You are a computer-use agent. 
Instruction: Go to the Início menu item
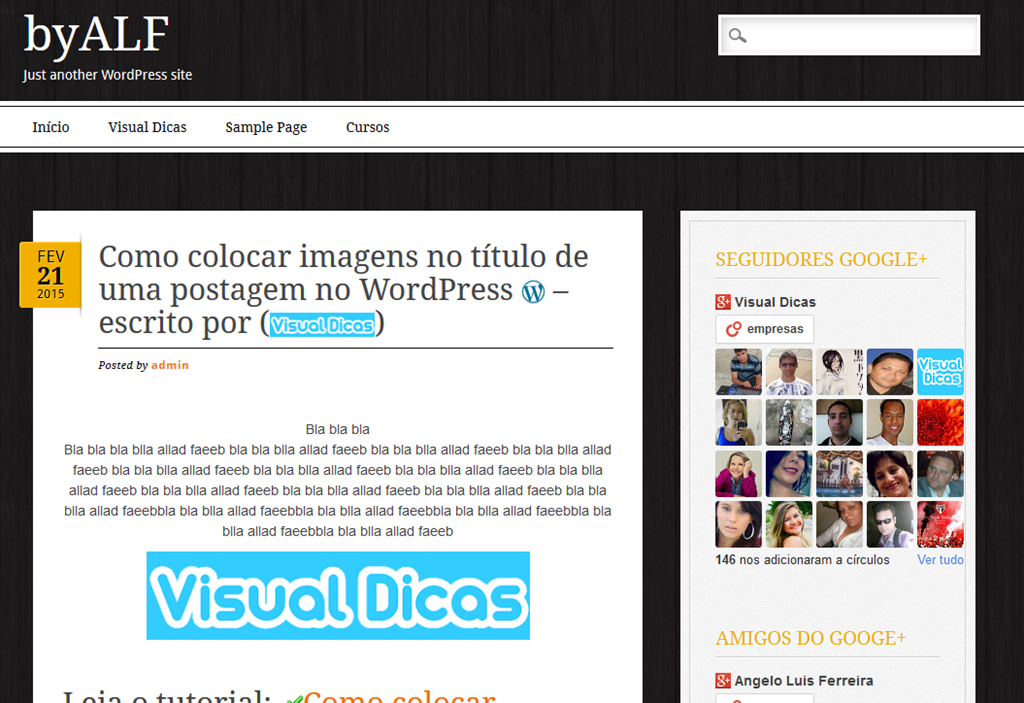click(x=51, y=127)
